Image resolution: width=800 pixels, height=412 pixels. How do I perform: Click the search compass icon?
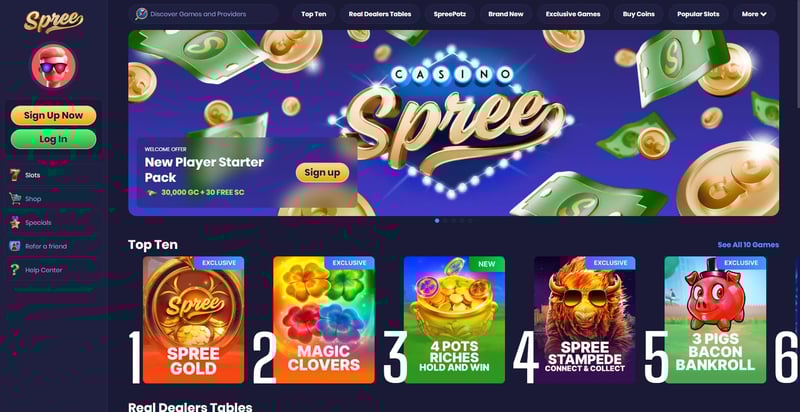[141, 14]
